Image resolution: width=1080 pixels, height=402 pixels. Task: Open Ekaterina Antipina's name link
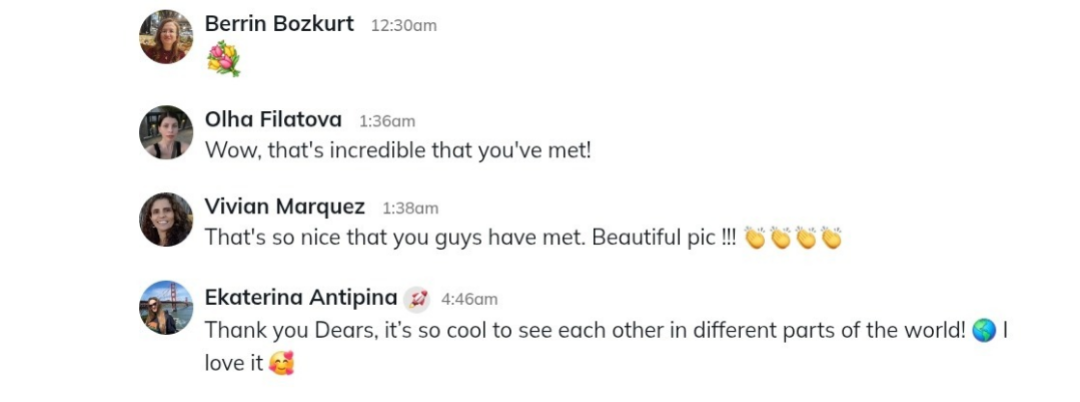(298, 297)
